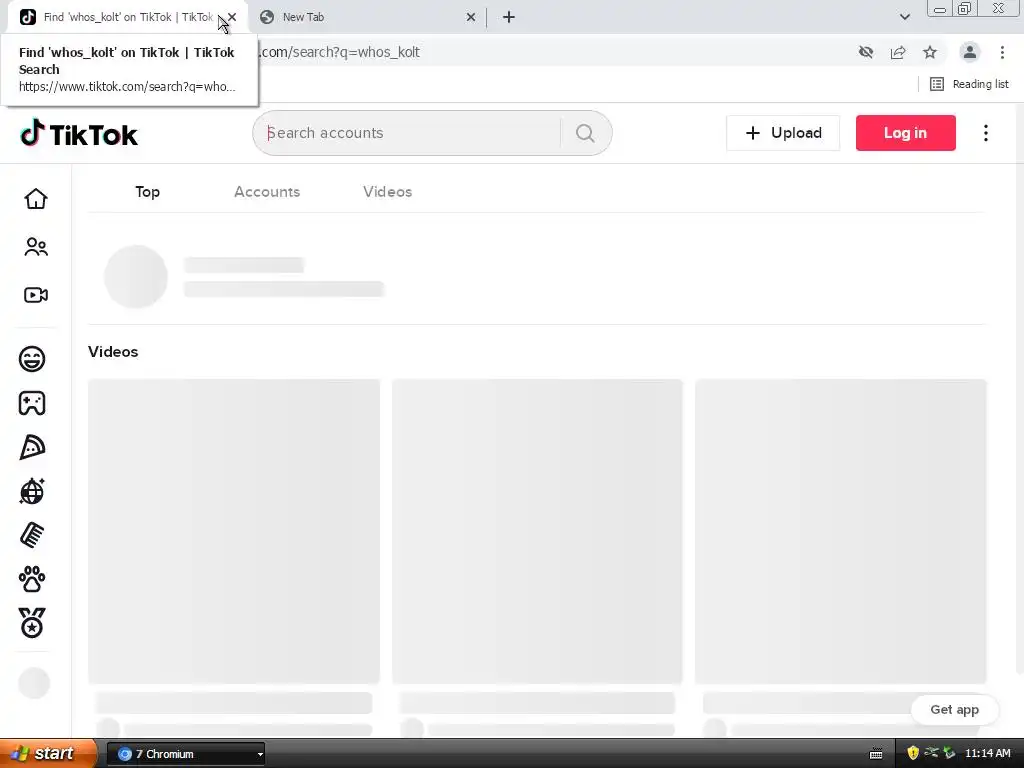Click the Videos section heading
Image resolution: width=1024 pixels, height=768 pixels.
(x=113, y=352)
